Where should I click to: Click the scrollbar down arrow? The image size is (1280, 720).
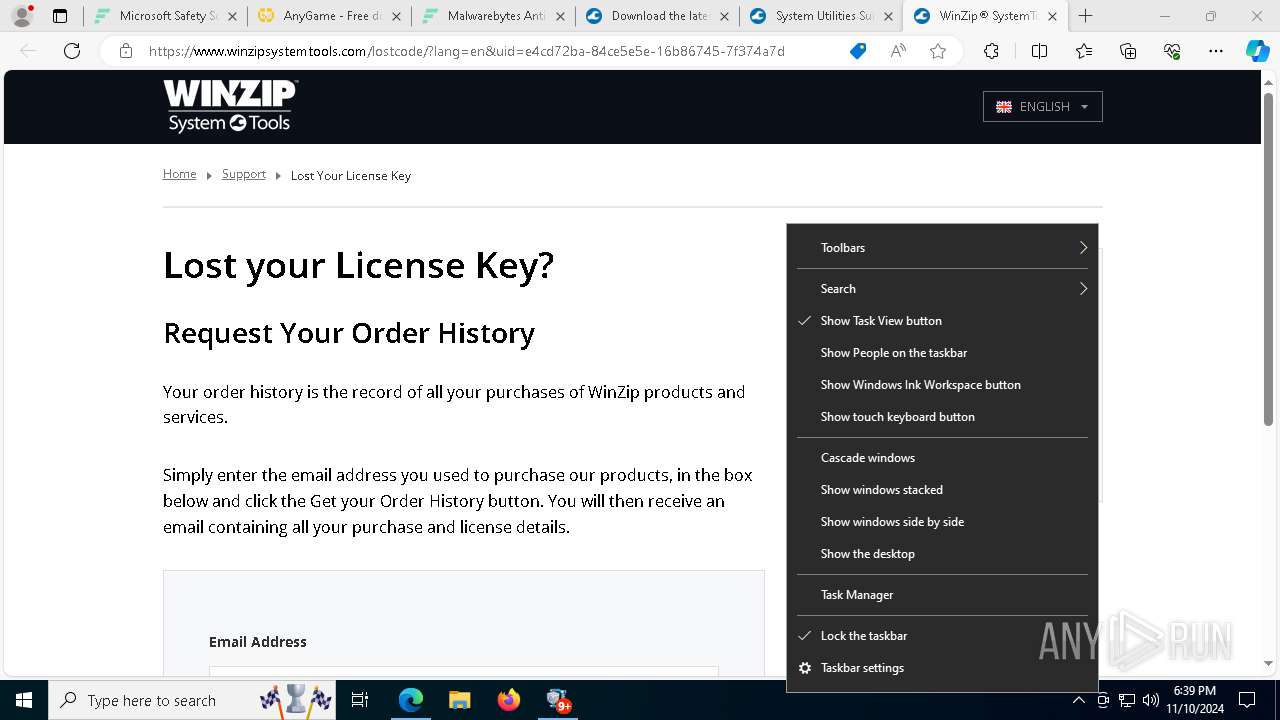click(1268, 663)
